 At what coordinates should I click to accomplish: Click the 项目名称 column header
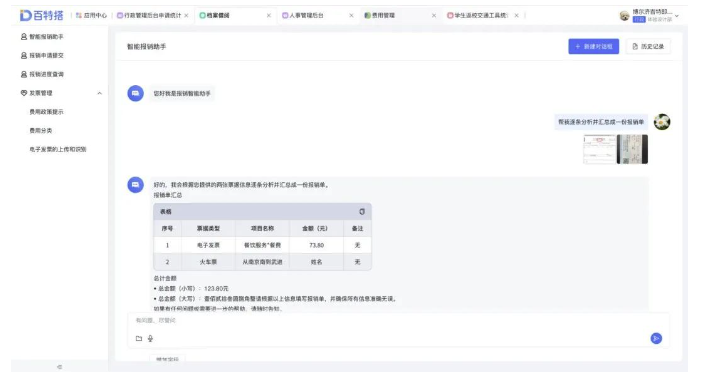262,228
